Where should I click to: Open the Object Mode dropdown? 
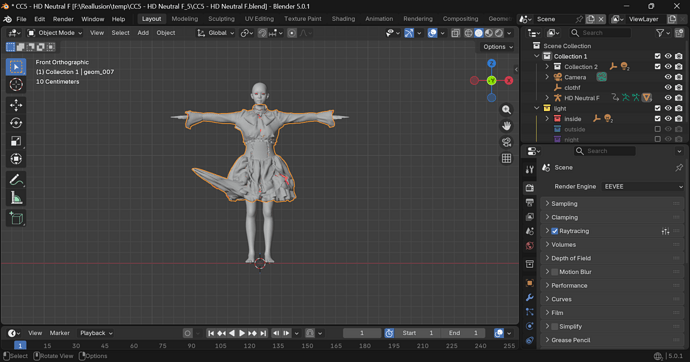pyautogui.click(x=55, y=33)
